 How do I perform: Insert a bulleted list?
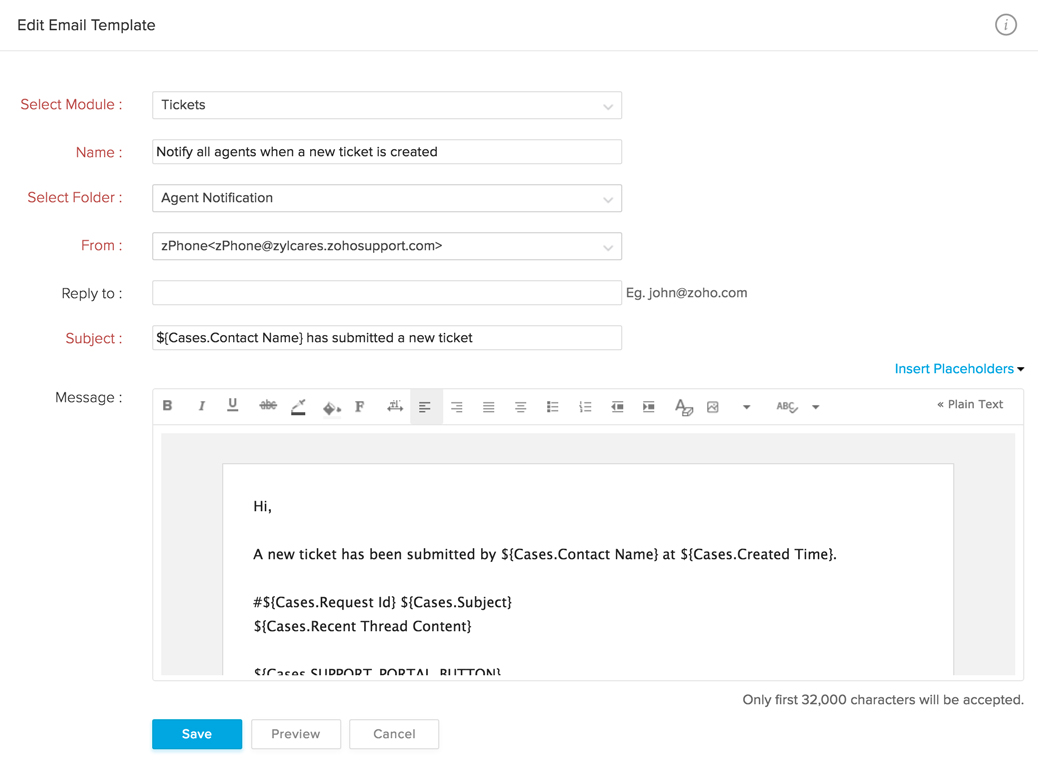553,407
